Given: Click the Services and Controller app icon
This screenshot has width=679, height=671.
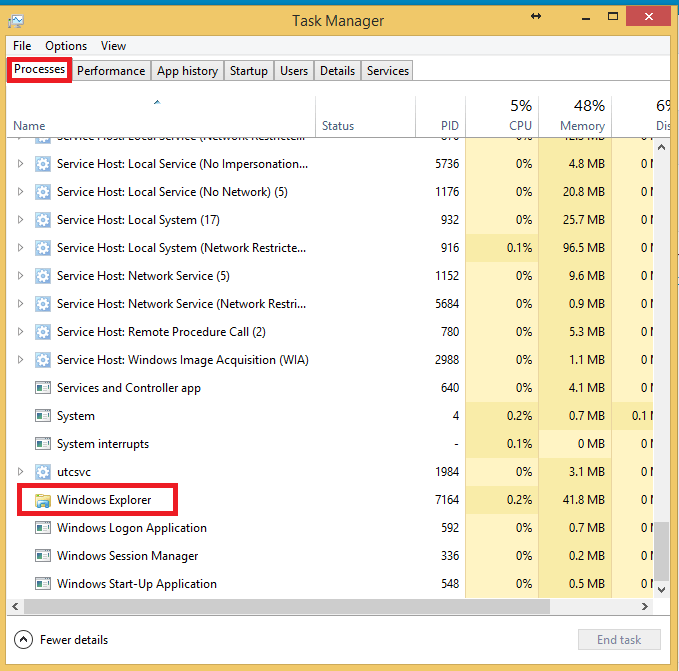Looking at the screenshot, I should tap(42, 388).
